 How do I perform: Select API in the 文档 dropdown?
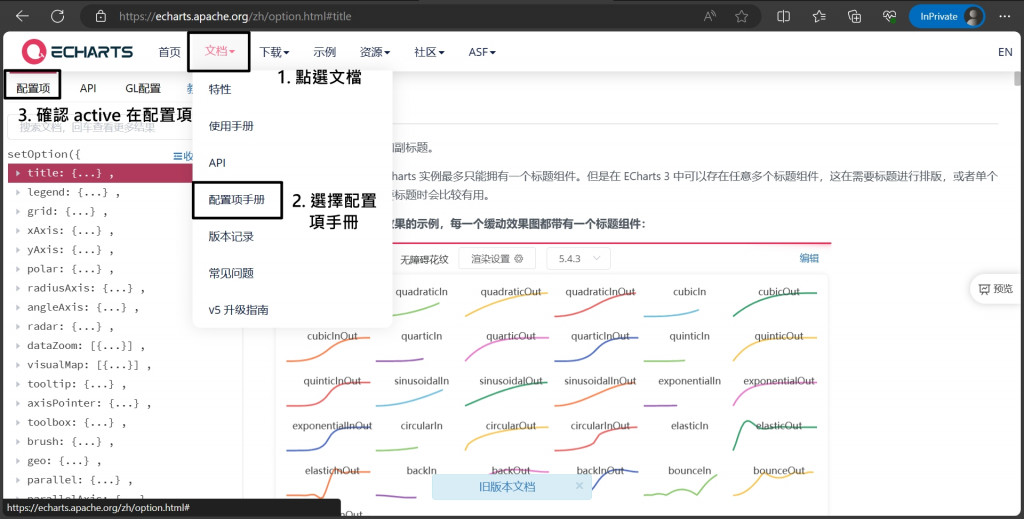tap(217, 163)
